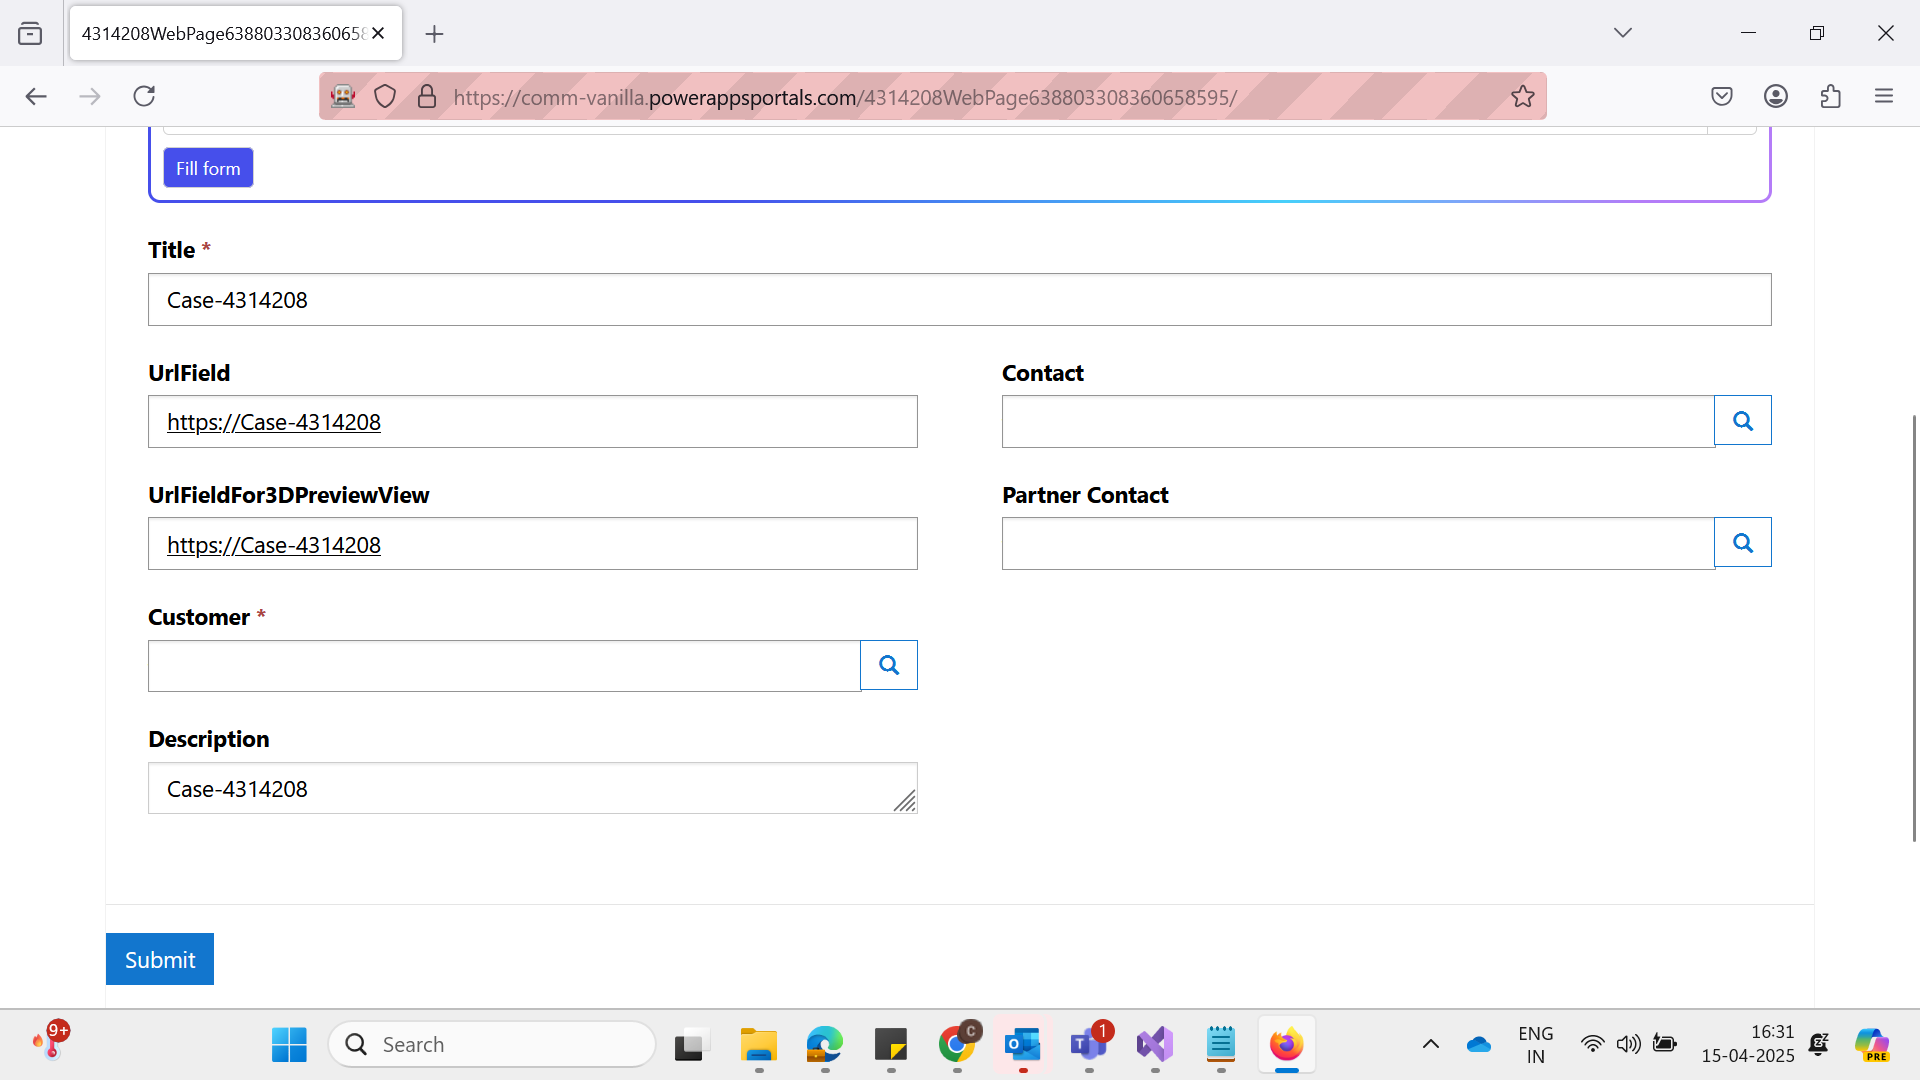Submit the case form
The width and height of the screenshot is (1920, 1080).
(x=160, y=959)
